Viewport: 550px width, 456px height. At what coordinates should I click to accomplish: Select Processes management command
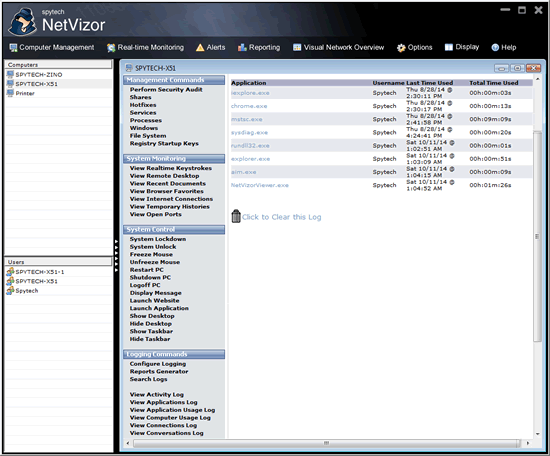tap(146, 120)
